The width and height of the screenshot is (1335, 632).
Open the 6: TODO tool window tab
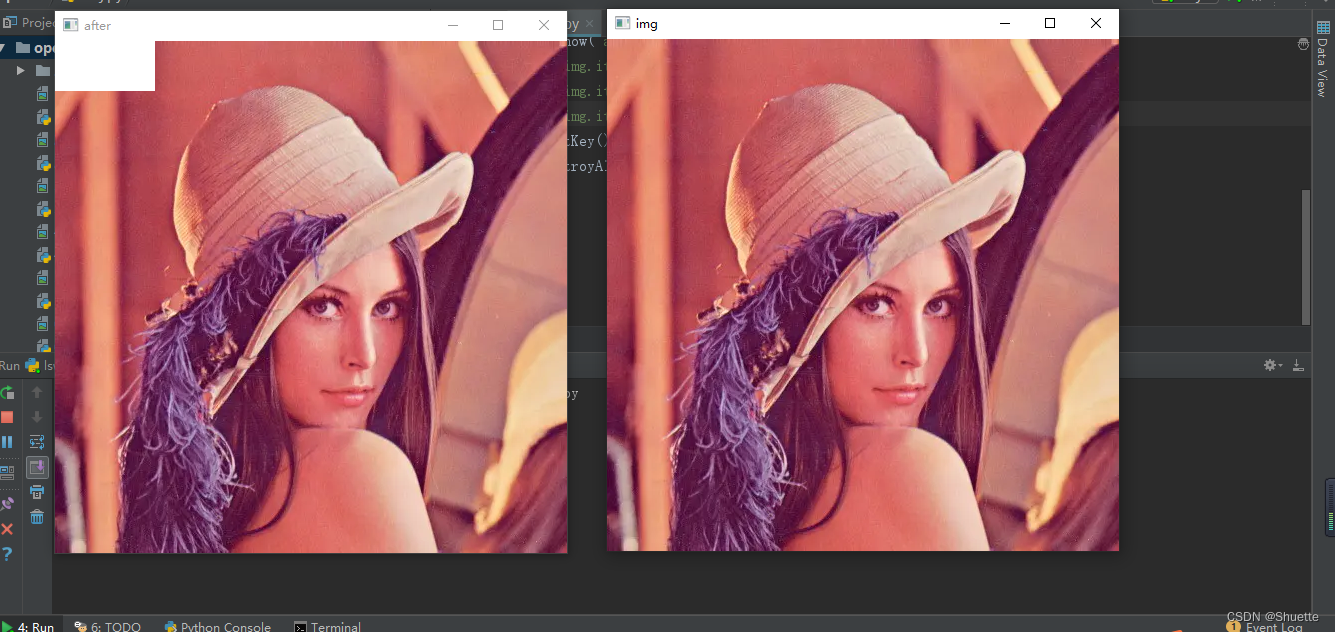click(107, 627)
